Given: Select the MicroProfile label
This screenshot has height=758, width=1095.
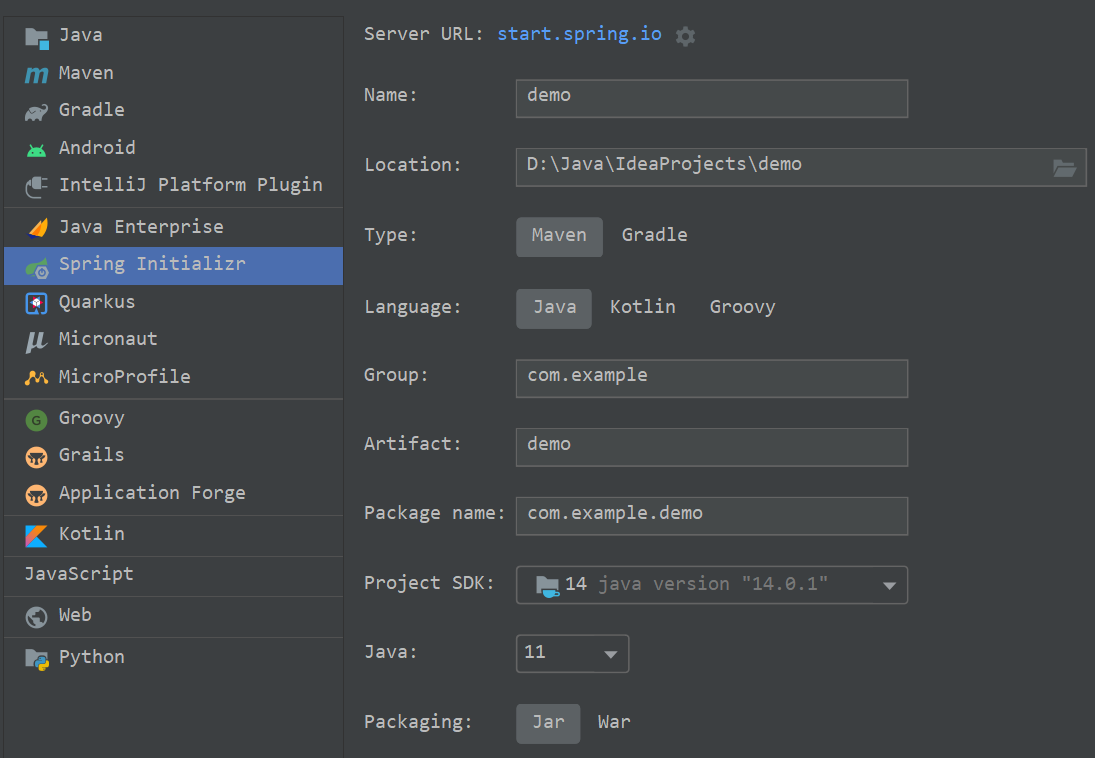Looking at the screenshot, I should tap(124, 377).
